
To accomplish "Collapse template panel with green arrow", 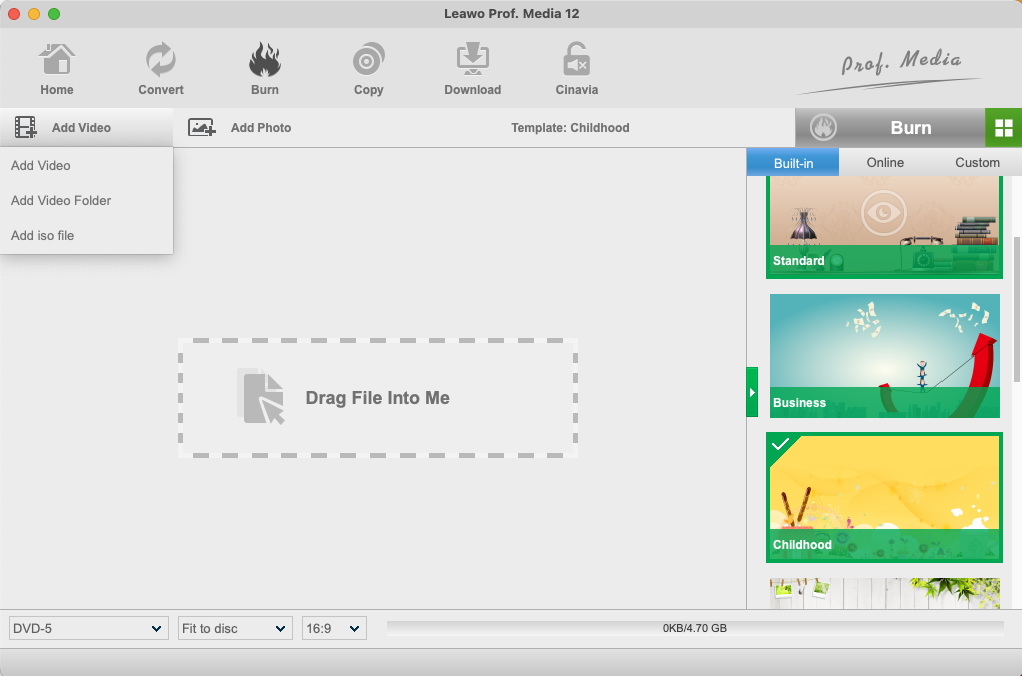I will click(x=752, y=392).
